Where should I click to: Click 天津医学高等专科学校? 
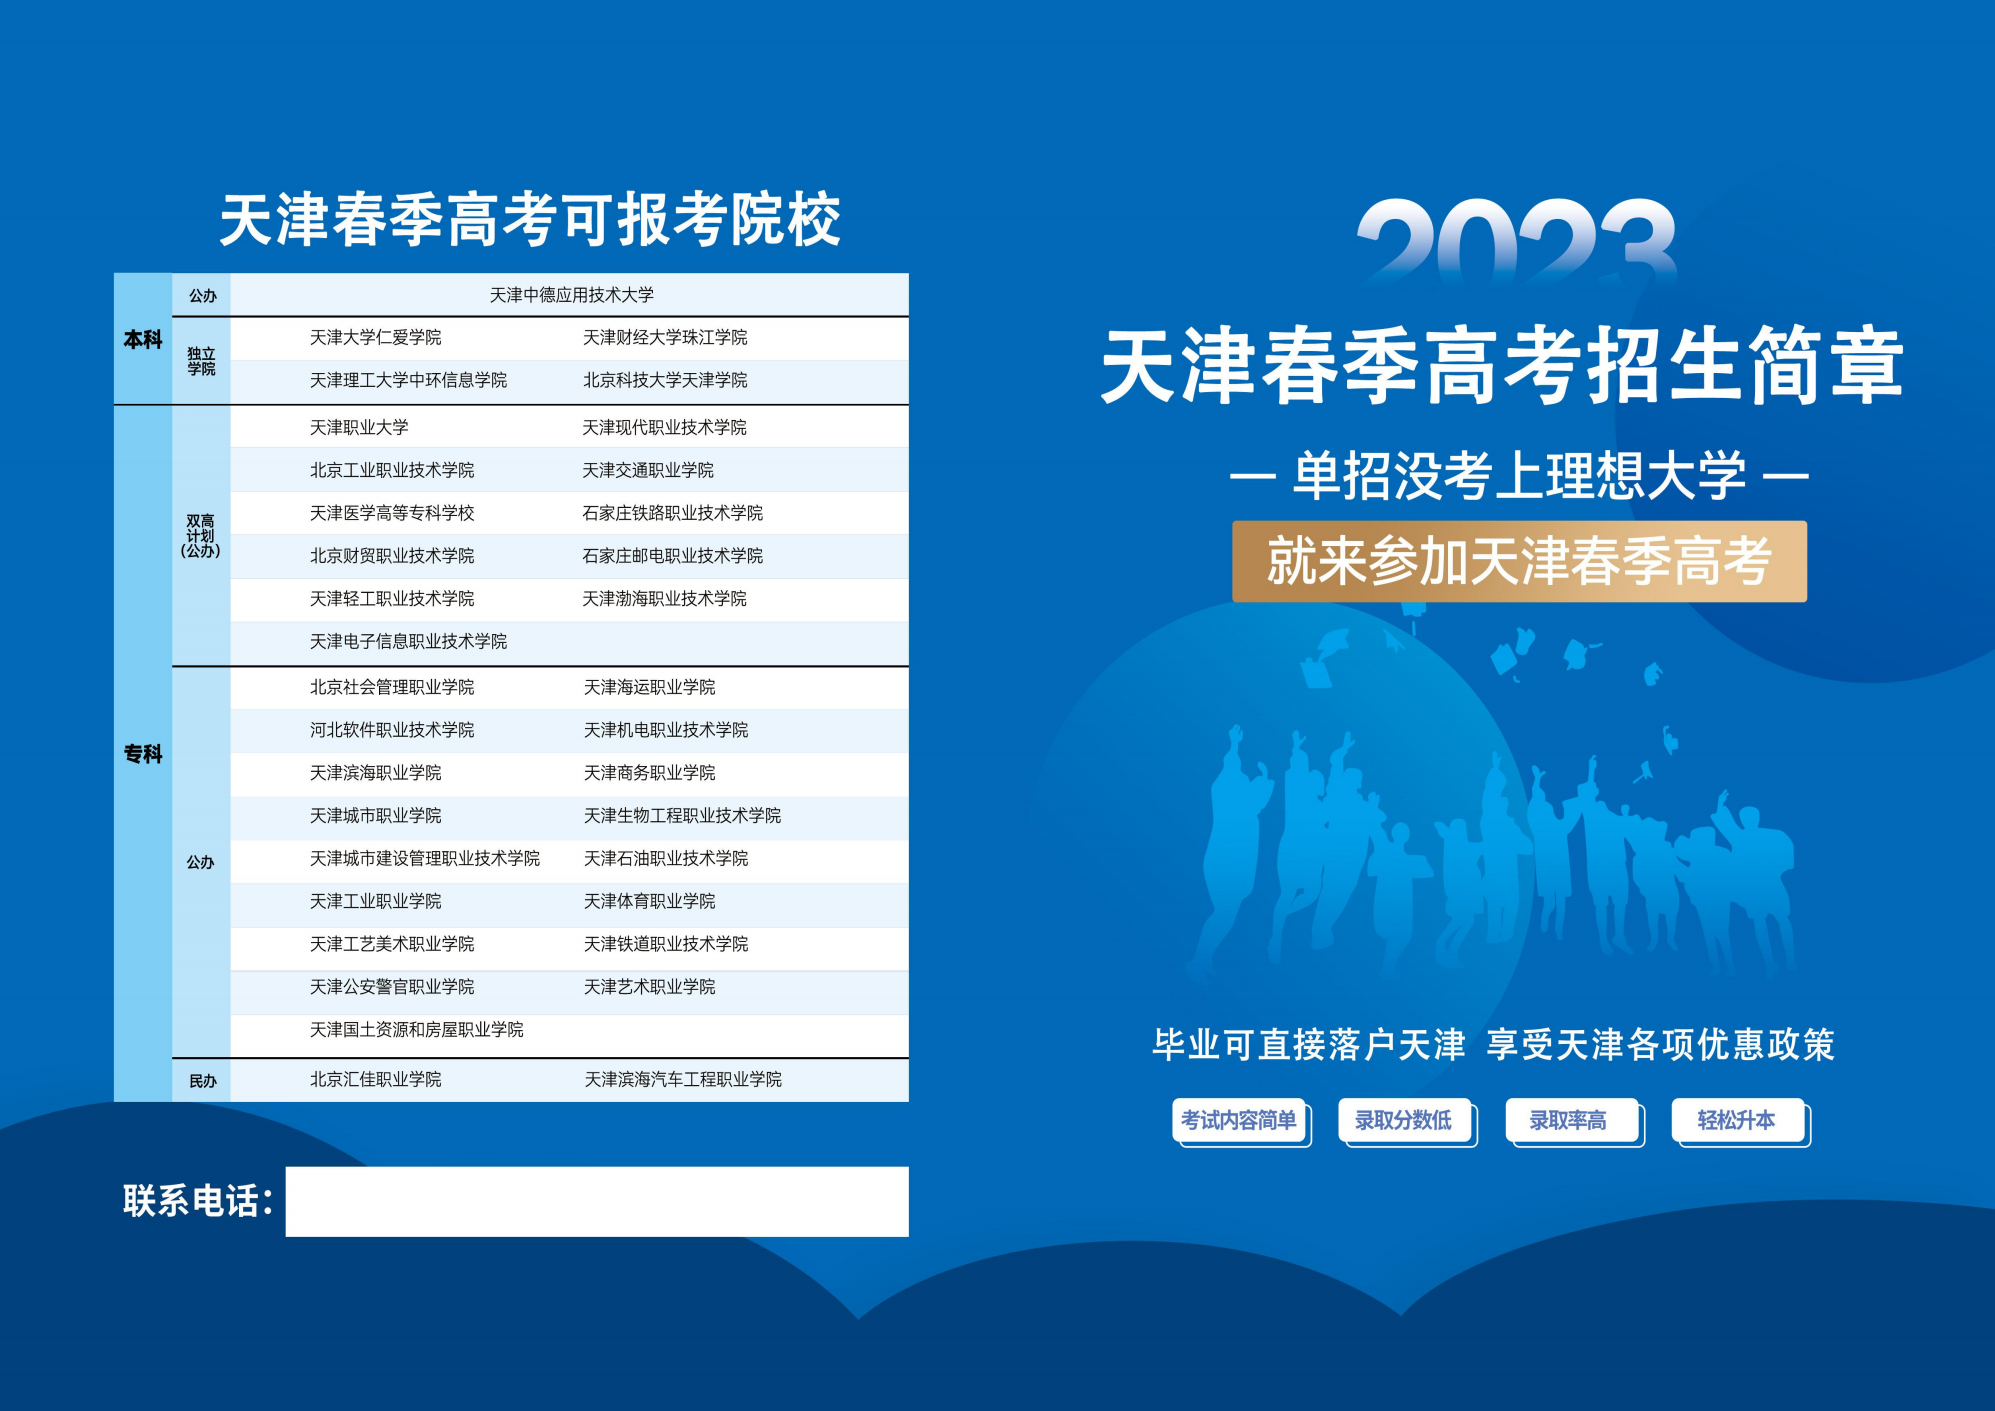point(392,513)
